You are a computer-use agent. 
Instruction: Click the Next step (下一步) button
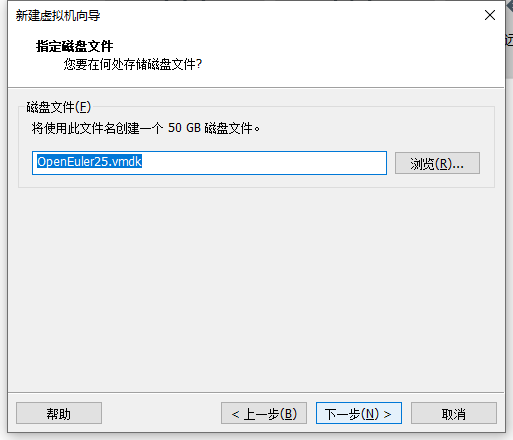[x=359, y=413]
